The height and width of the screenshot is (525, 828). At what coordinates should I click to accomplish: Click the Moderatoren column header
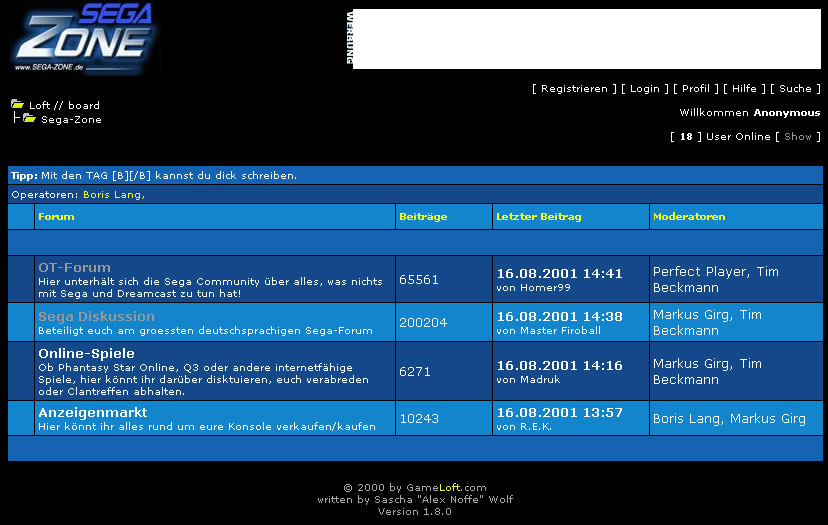[689, 217]
